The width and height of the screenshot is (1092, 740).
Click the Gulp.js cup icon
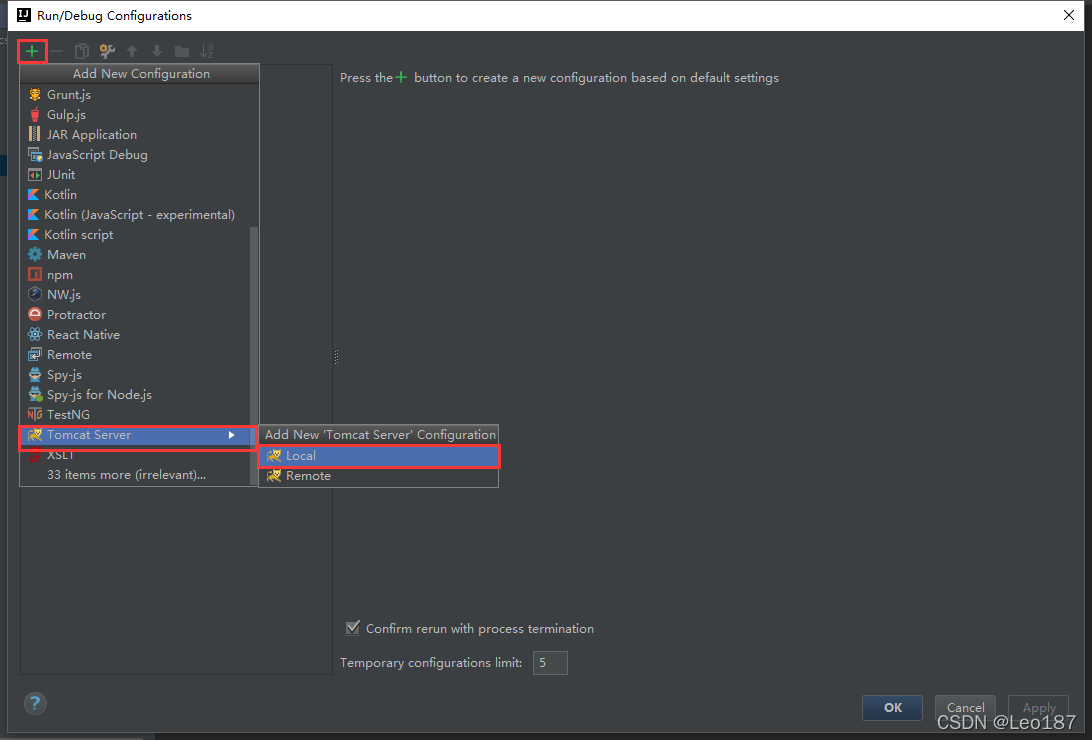35,115
